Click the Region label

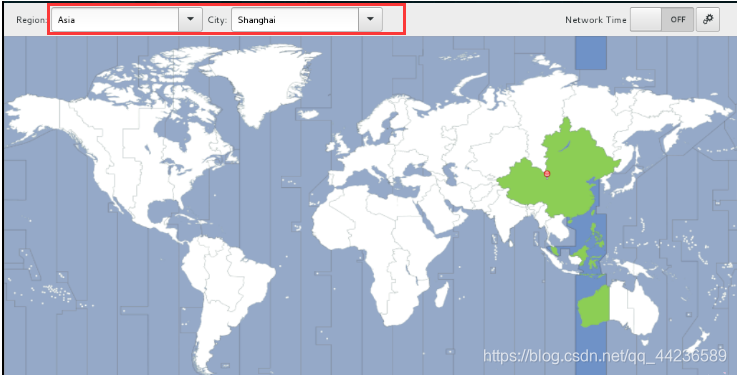[x=32, y=20]
